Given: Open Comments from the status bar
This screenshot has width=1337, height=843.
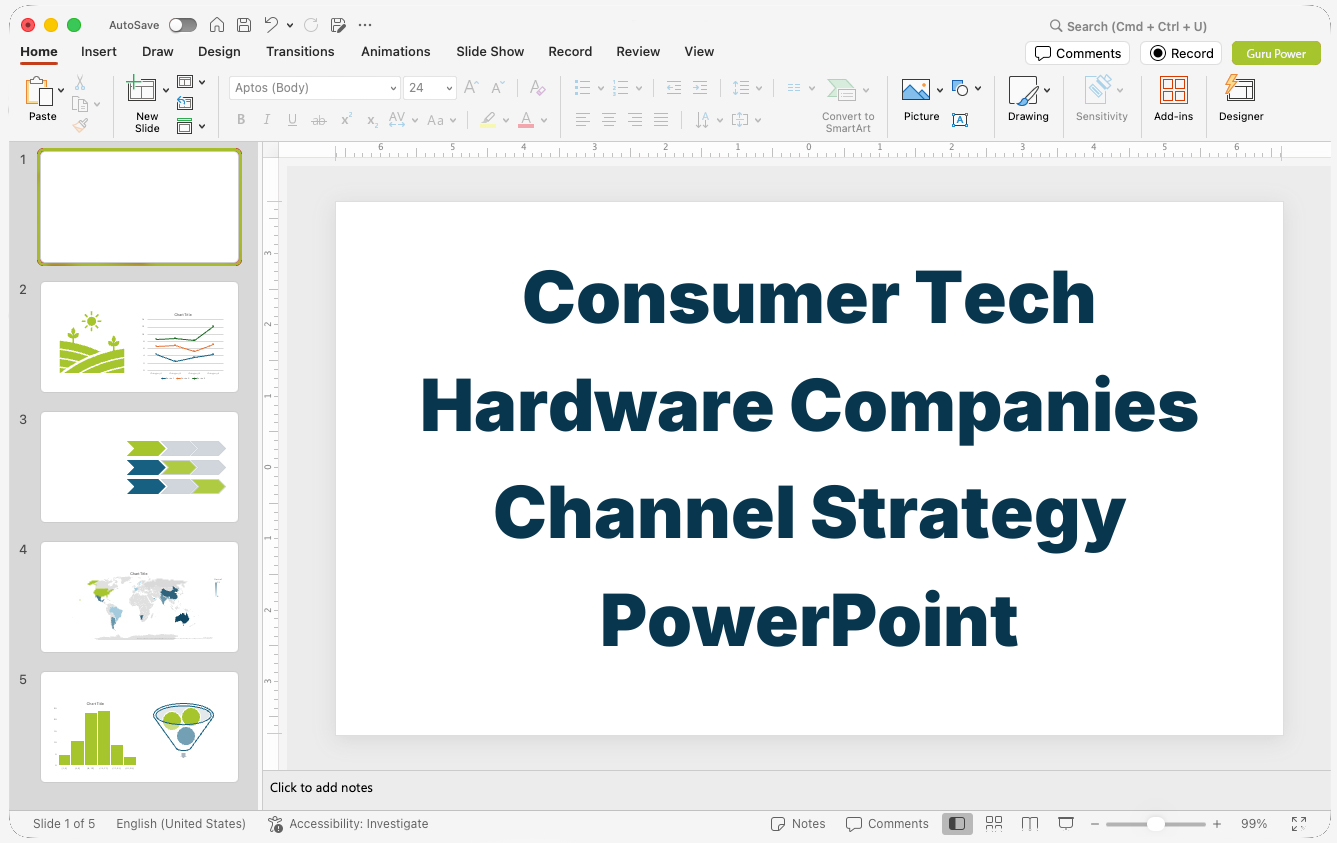Looking at the screenshot, I should [887, 824].
